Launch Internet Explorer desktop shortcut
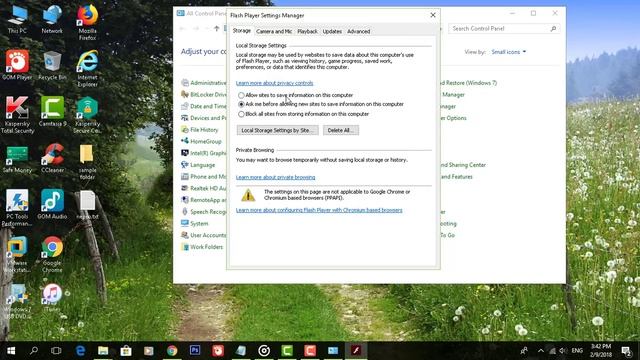The image size is (640, 360). tap(87, 69)
